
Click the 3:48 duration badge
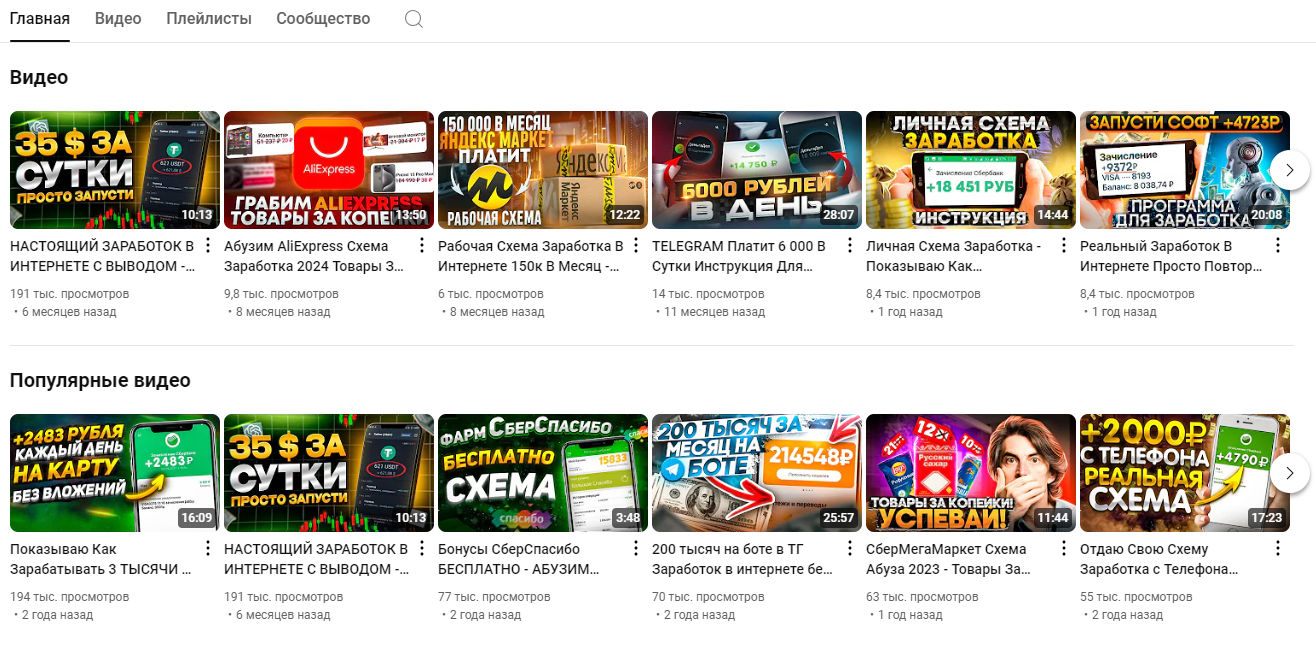pos(627,517)
